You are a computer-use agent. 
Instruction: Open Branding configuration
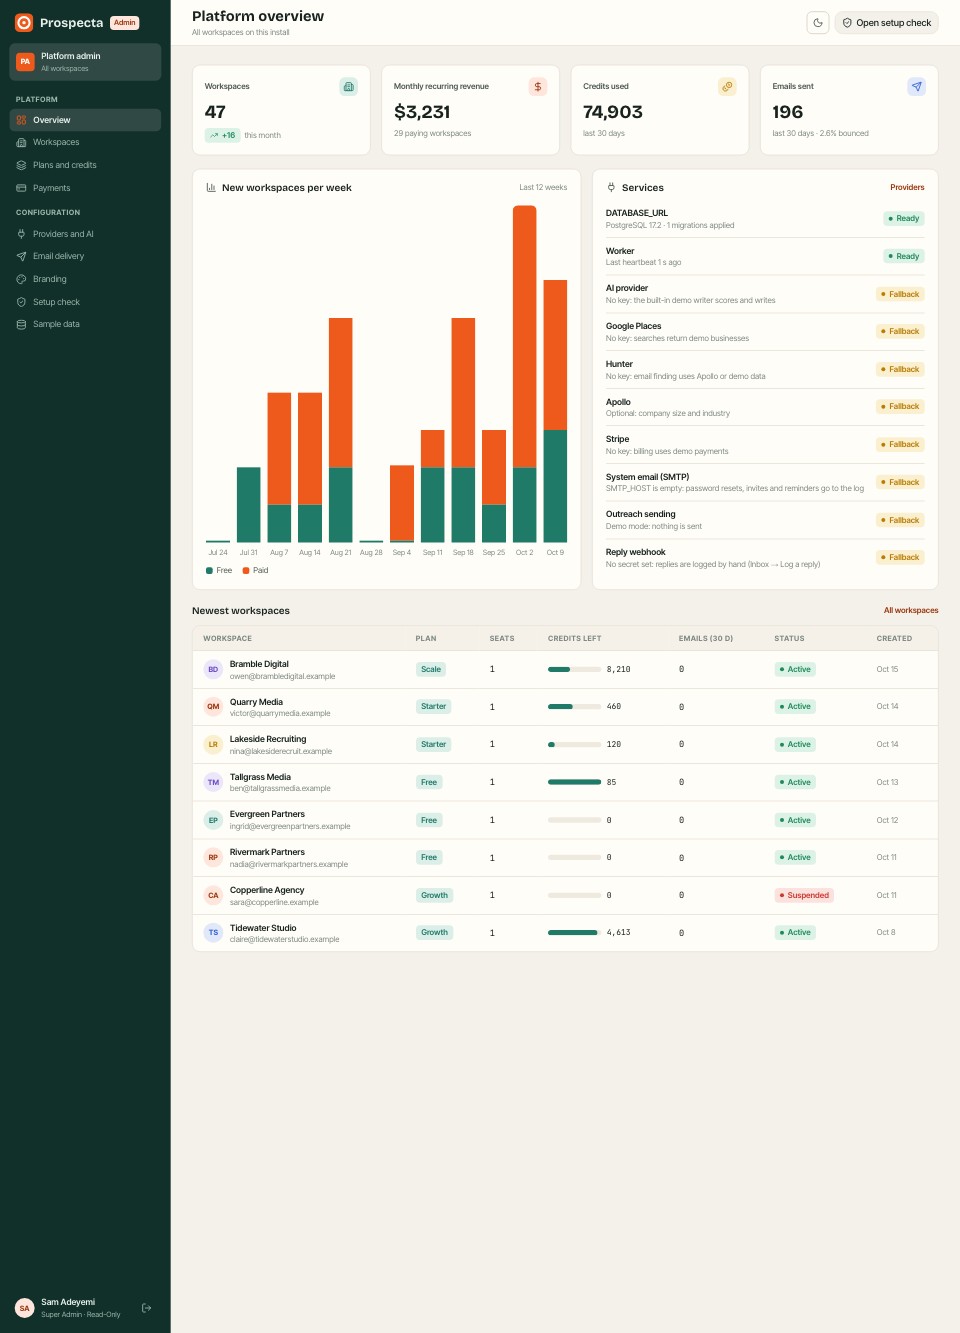point(85,279)
